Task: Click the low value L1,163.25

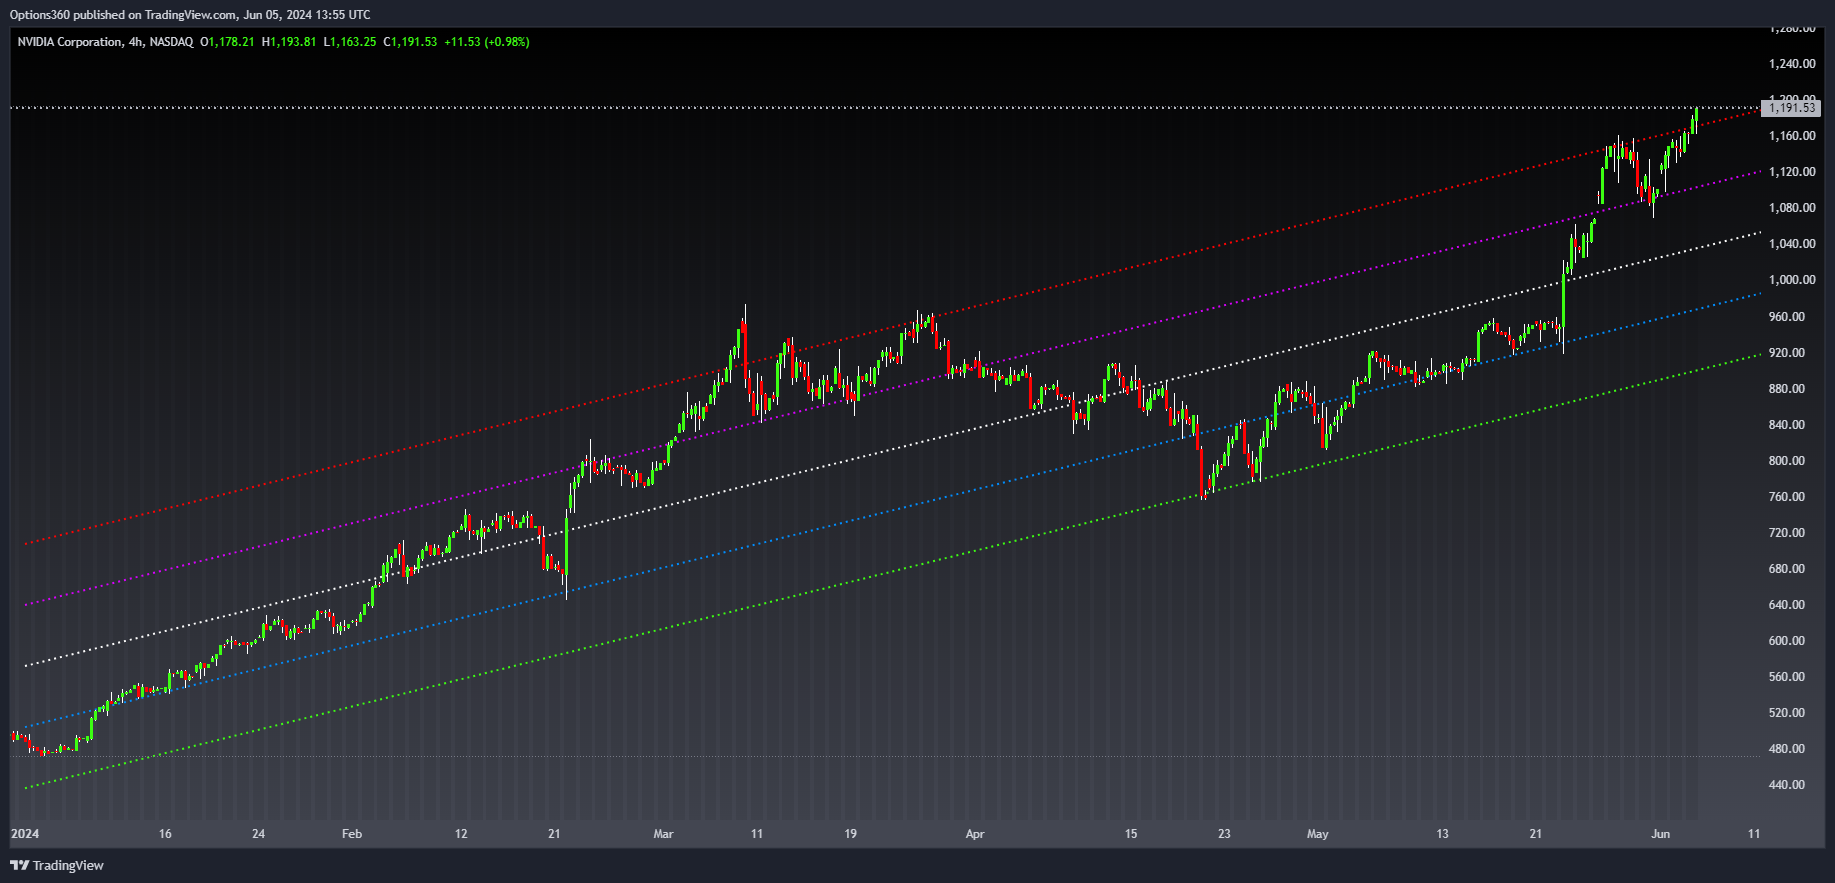Action: 350,42
